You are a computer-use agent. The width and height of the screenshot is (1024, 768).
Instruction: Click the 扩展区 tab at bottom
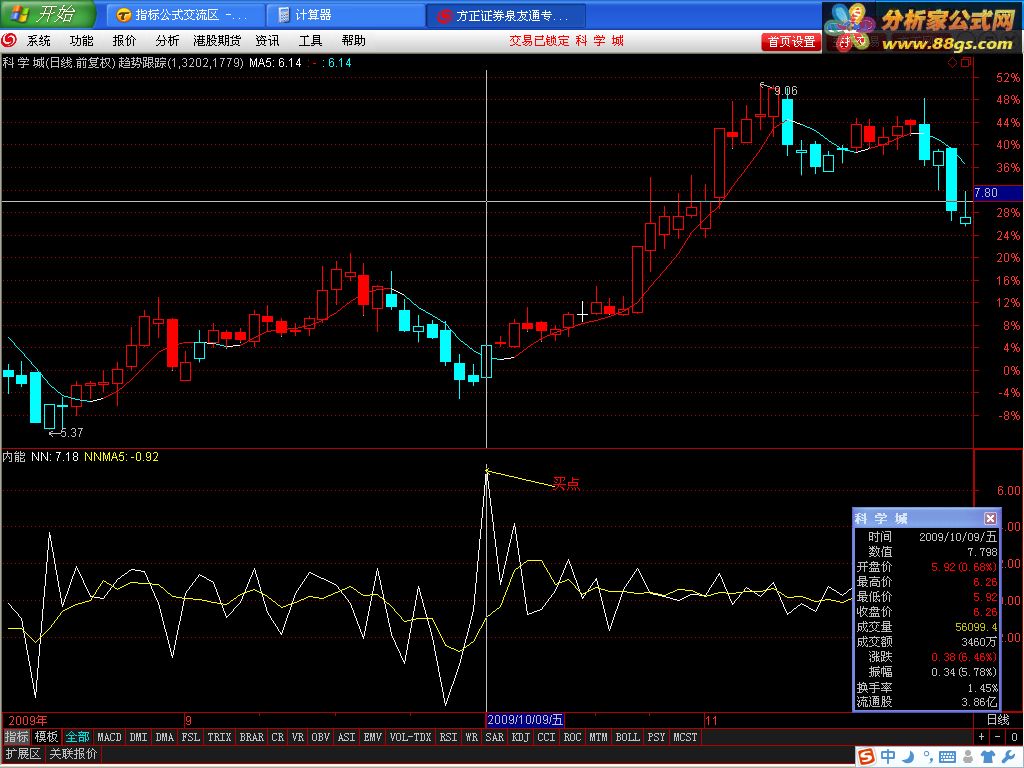tap(23, 754)
